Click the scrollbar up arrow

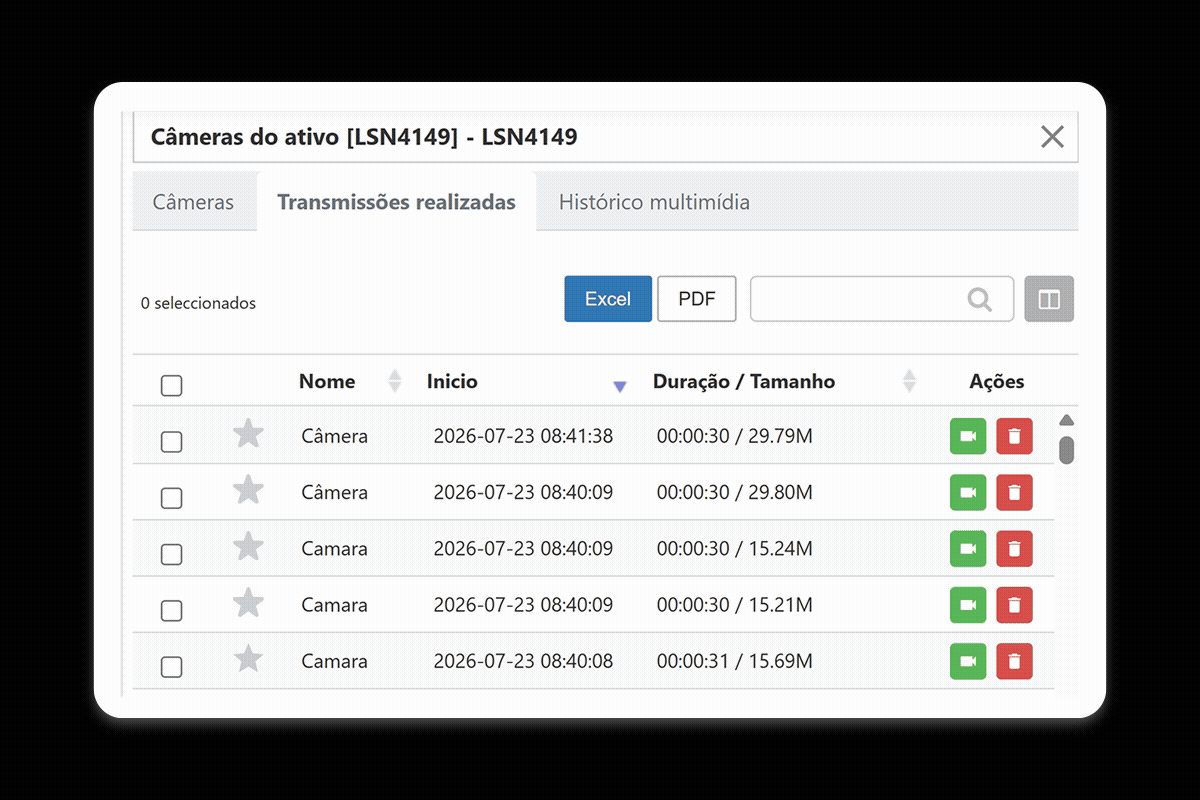click(x=1066, y=420)
